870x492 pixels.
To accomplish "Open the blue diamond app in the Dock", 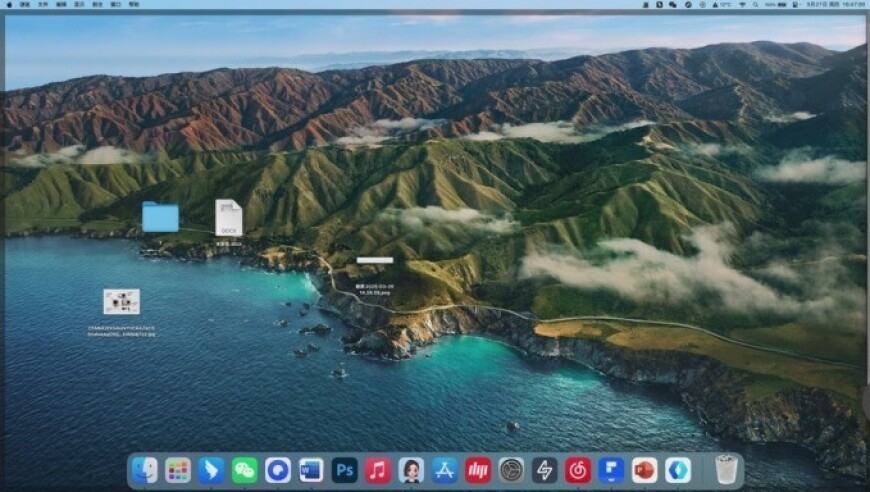I will pyautogui.click(x=677, y=470).
